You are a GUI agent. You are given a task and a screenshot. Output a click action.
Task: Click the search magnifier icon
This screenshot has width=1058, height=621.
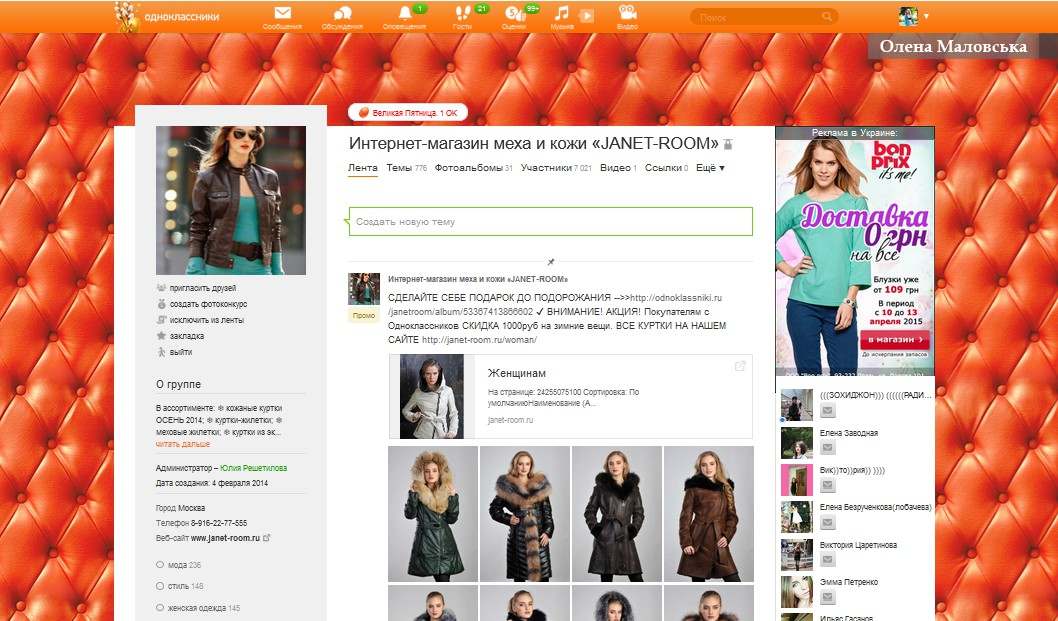point(827,17)
